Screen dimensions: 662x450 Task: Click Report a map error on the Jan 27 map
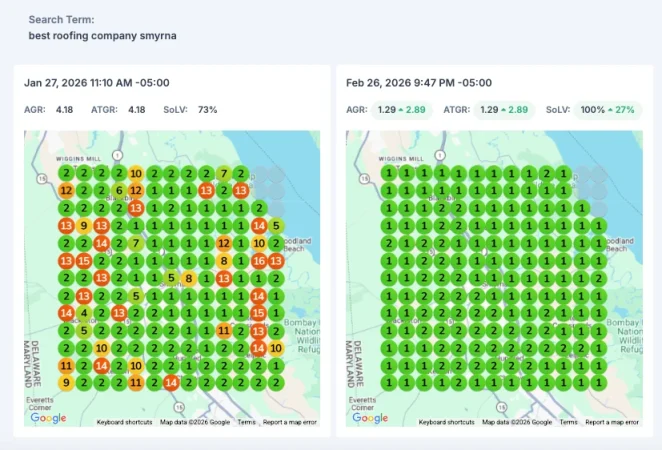(x=290, y=422)
